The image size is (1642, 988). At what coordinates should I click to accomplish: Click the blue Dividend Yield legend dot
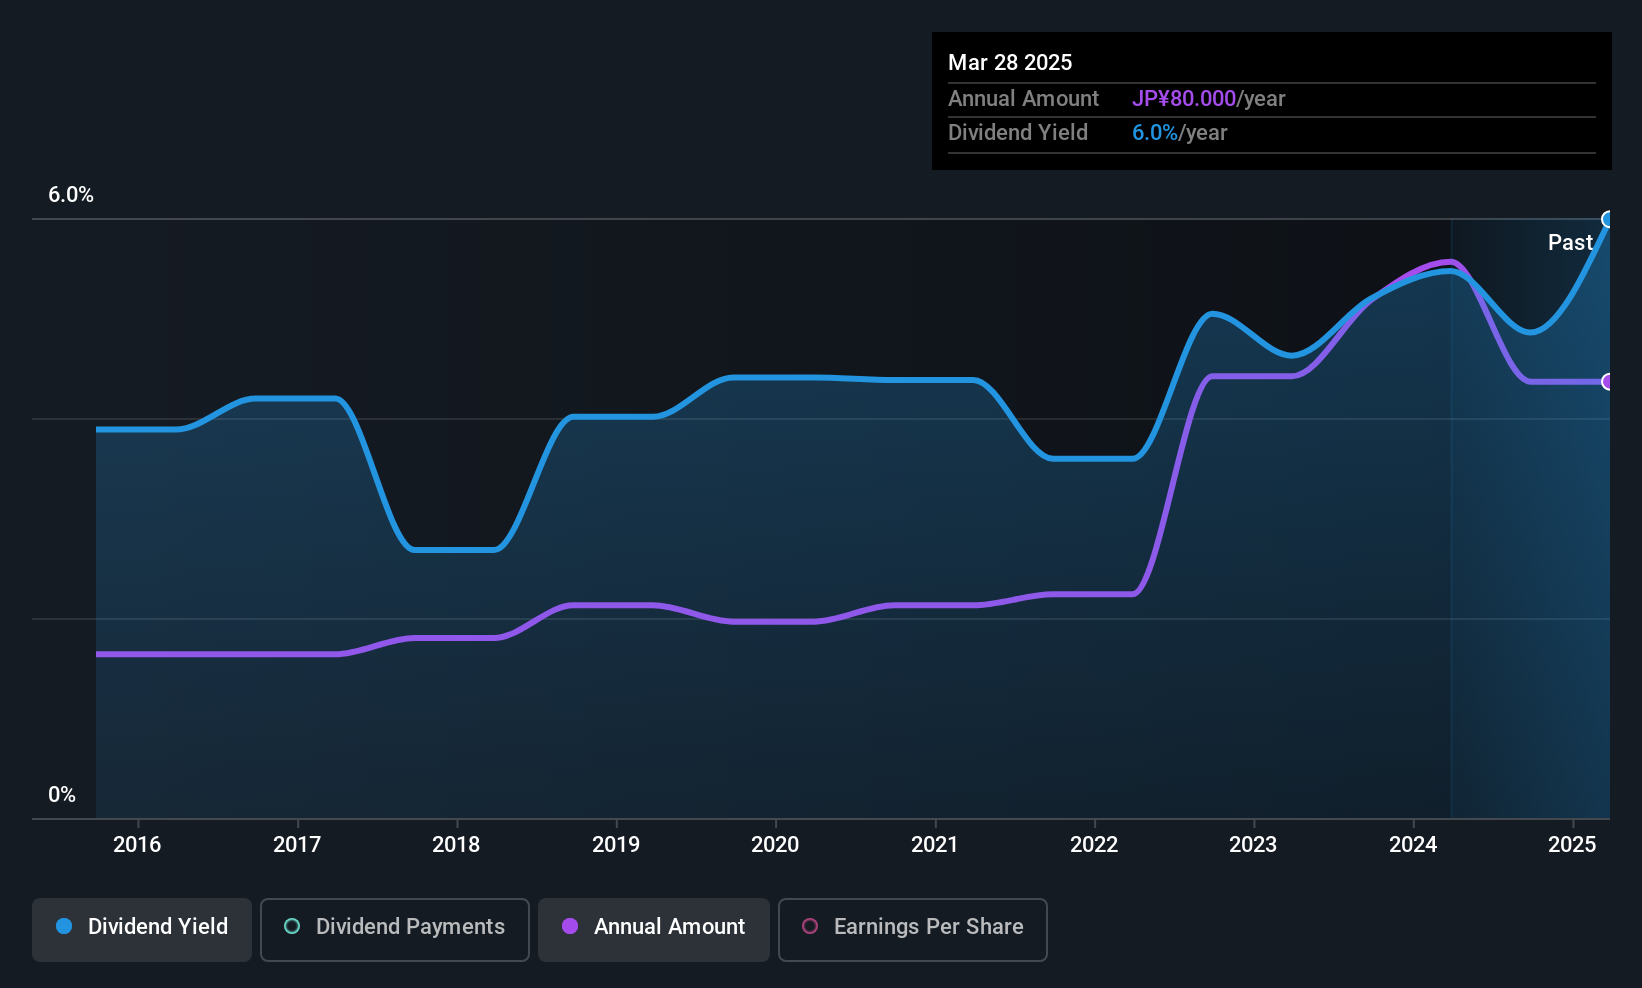(64, 927)
